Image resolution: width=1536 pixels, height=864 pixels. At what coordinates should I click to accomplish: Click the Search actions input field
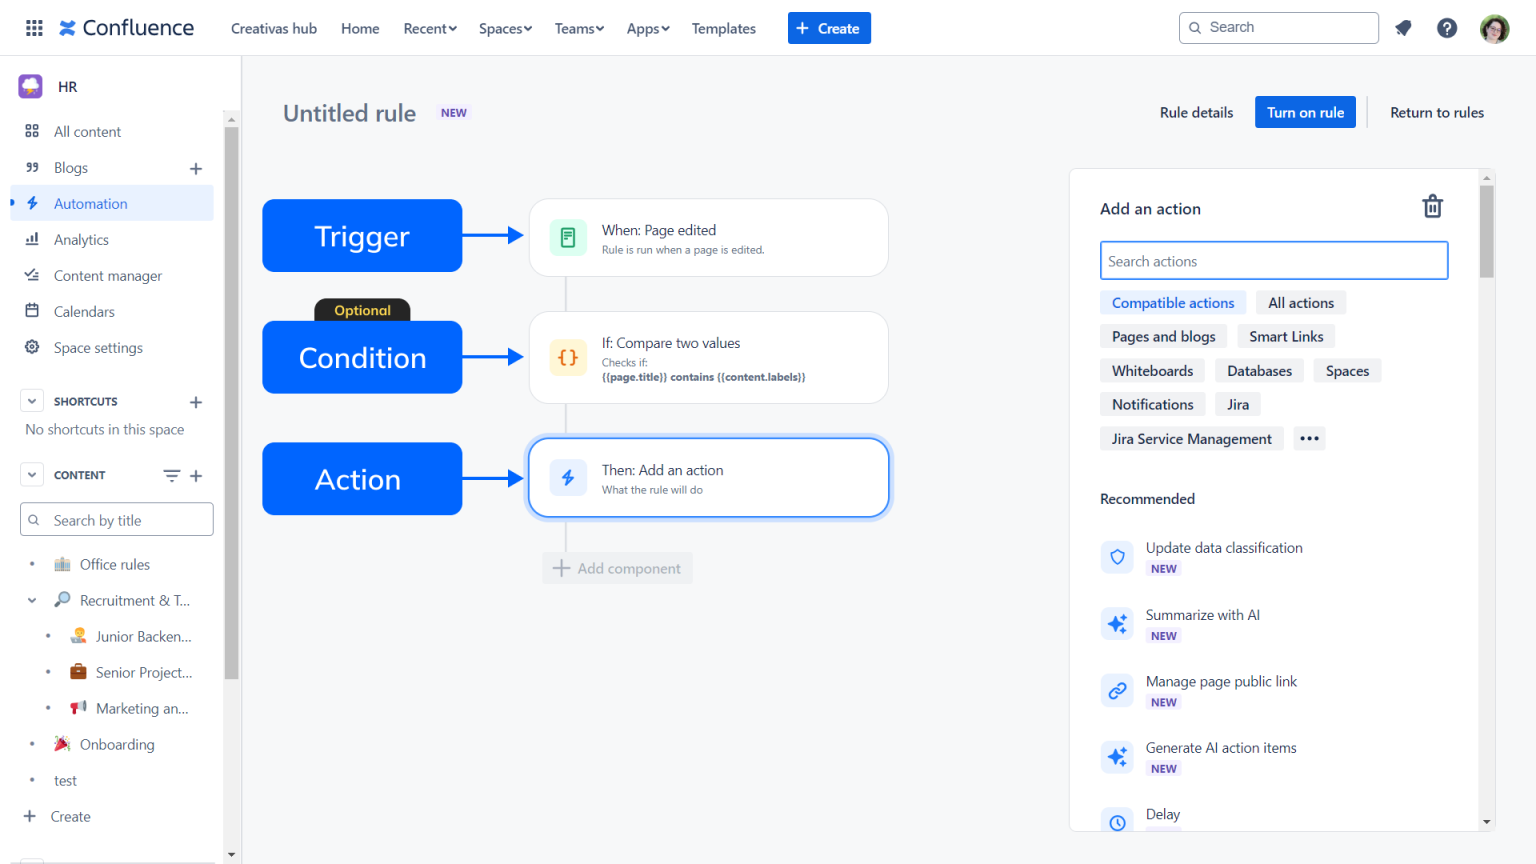click(1273, 260)
